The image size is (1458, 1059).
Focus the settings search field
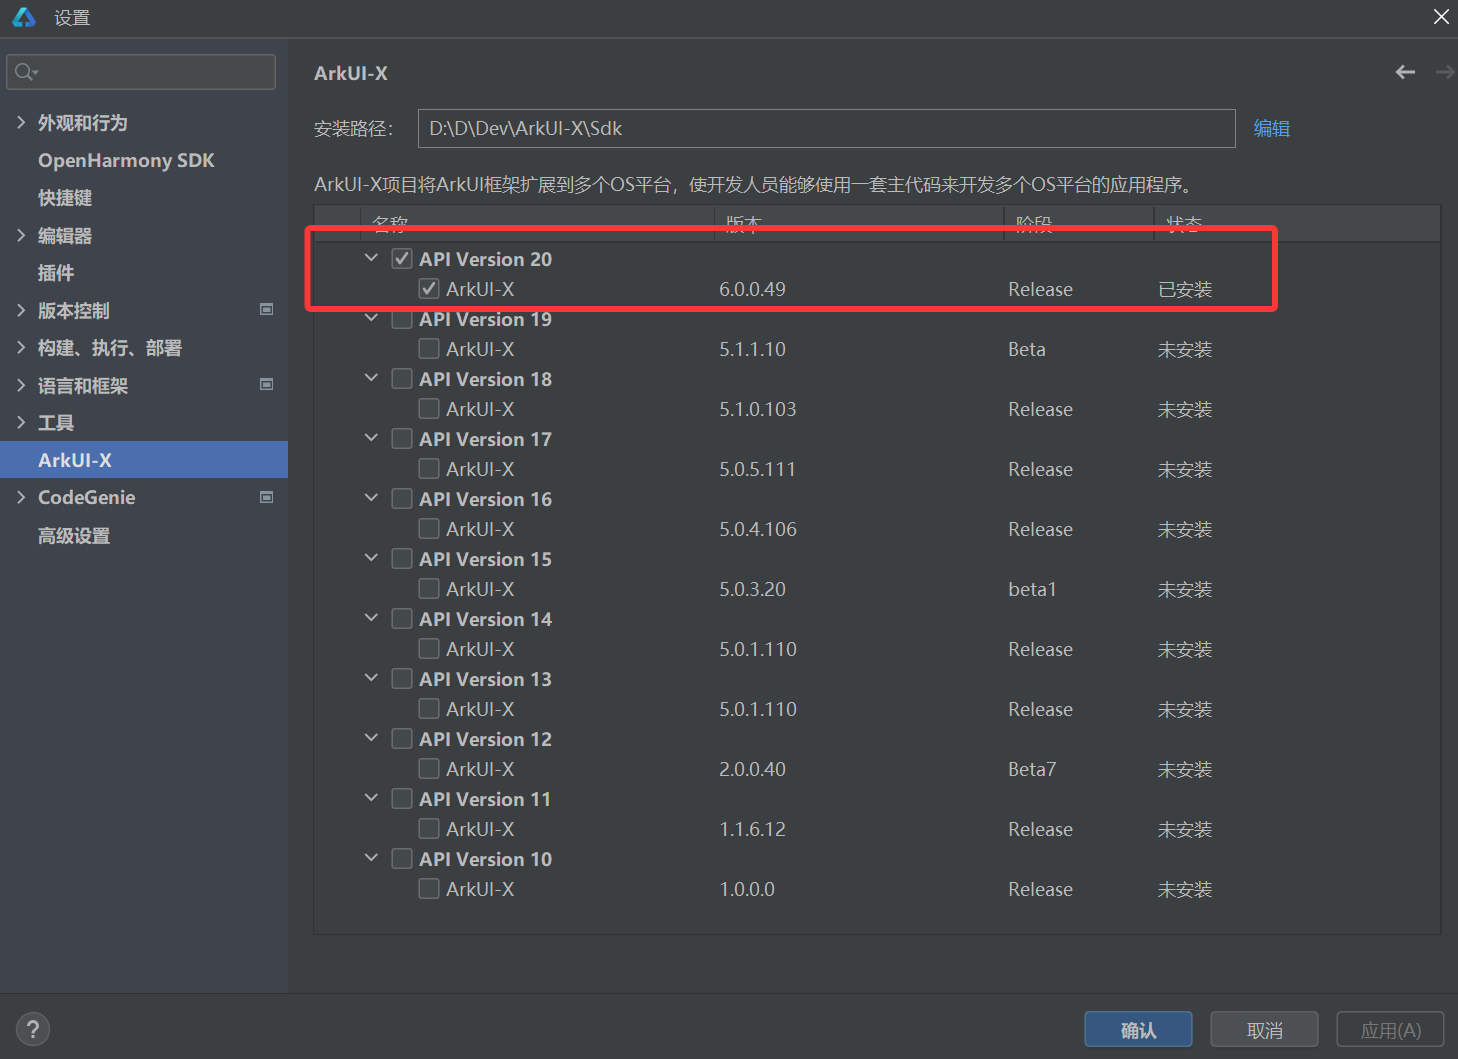coord(141,72)
